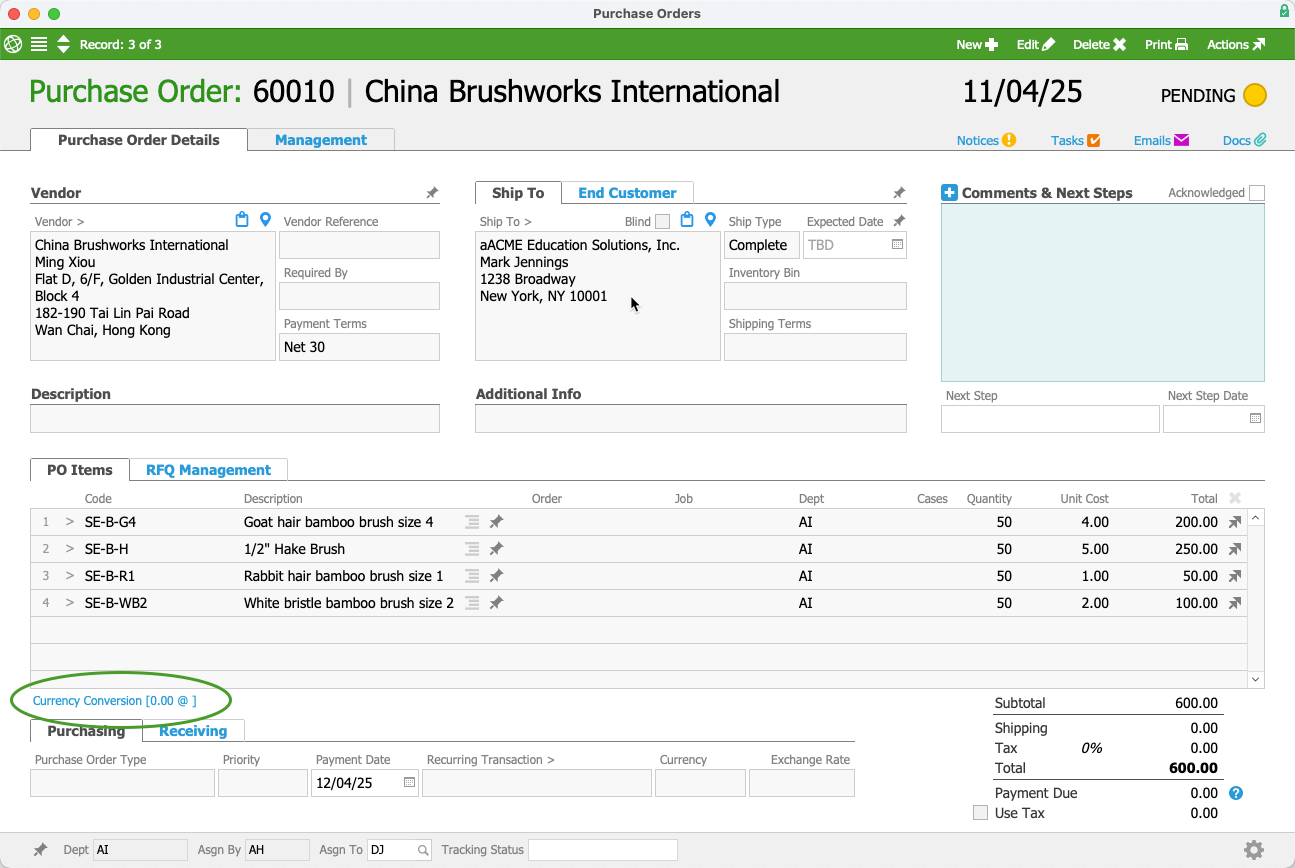Click the X icon in the PO items header
The height and width of the screenshot is (868, 1295).
click(1235, 498)
